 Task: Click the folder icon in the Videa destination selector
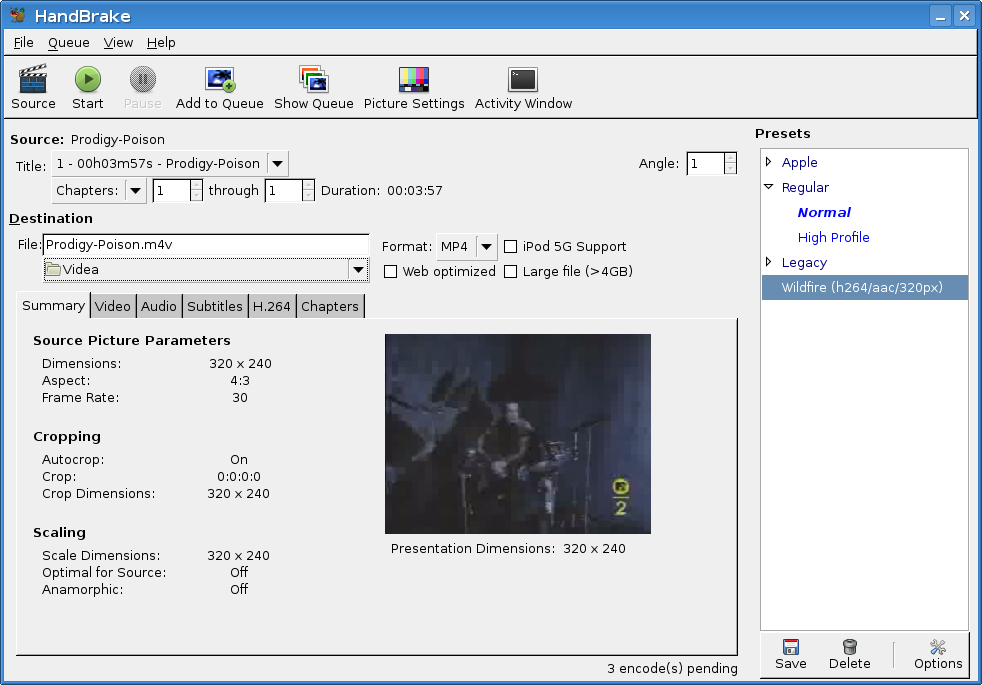tap(53, 270)
